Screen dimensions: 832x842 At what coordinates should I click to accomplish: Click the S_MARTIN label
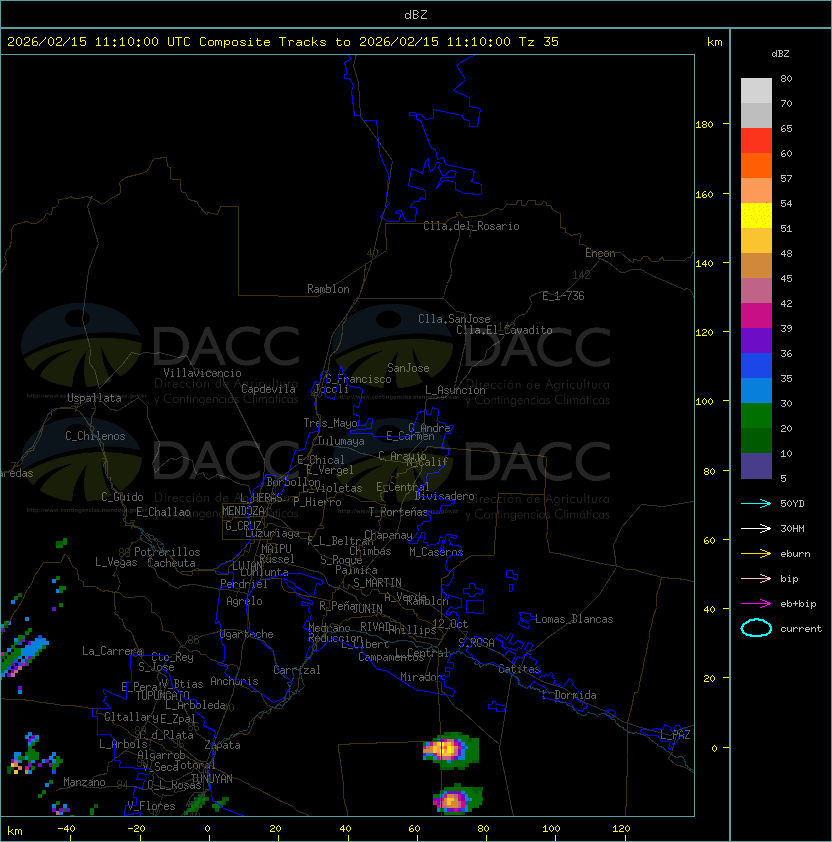(377, 583)
